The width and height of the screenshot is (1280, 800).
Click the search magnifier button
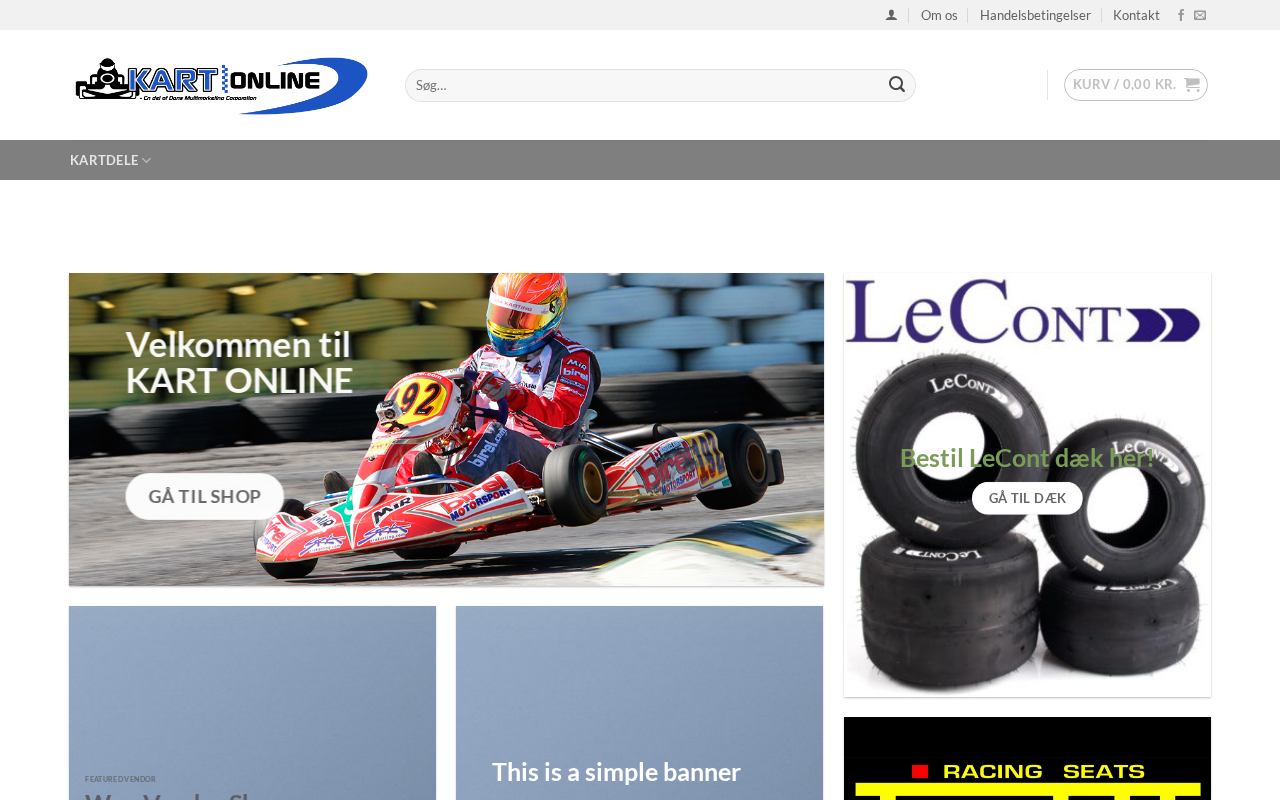click(897, 85)
